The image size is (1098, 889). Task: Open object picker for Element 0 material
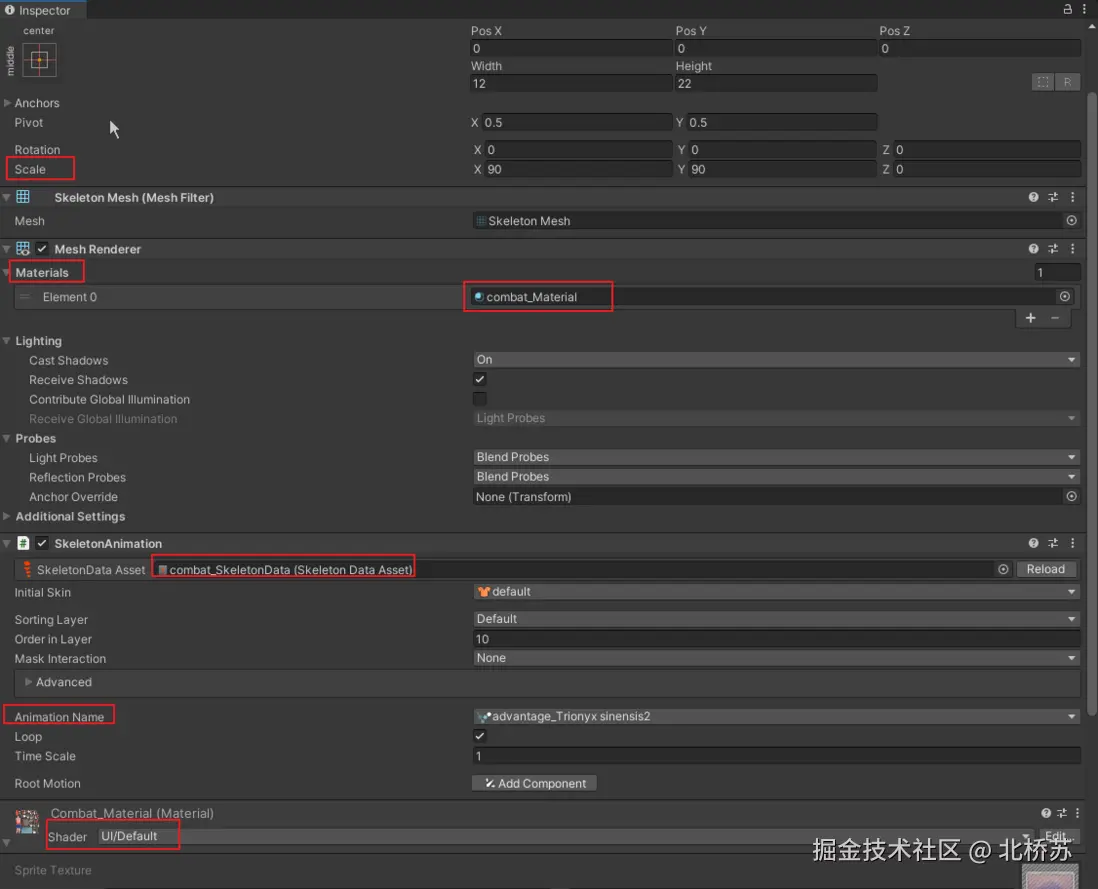click(1064, 297)
